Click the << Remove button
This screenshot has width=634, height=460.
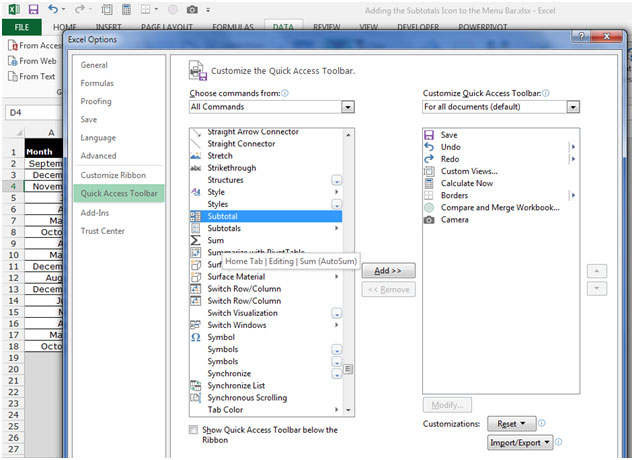click(388, 289)
